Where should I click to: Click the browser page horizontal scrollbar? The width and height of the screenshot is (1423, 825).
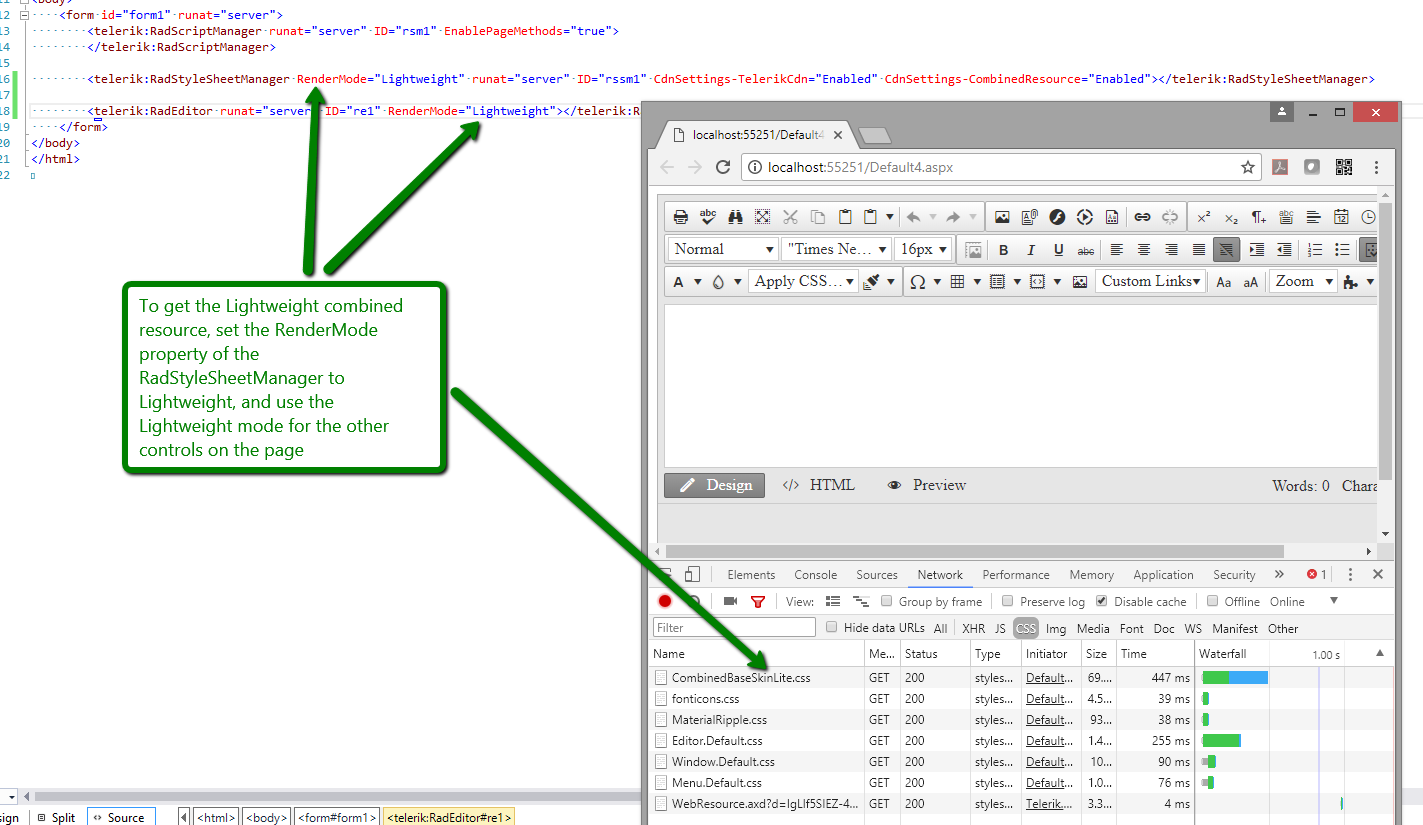974,551
